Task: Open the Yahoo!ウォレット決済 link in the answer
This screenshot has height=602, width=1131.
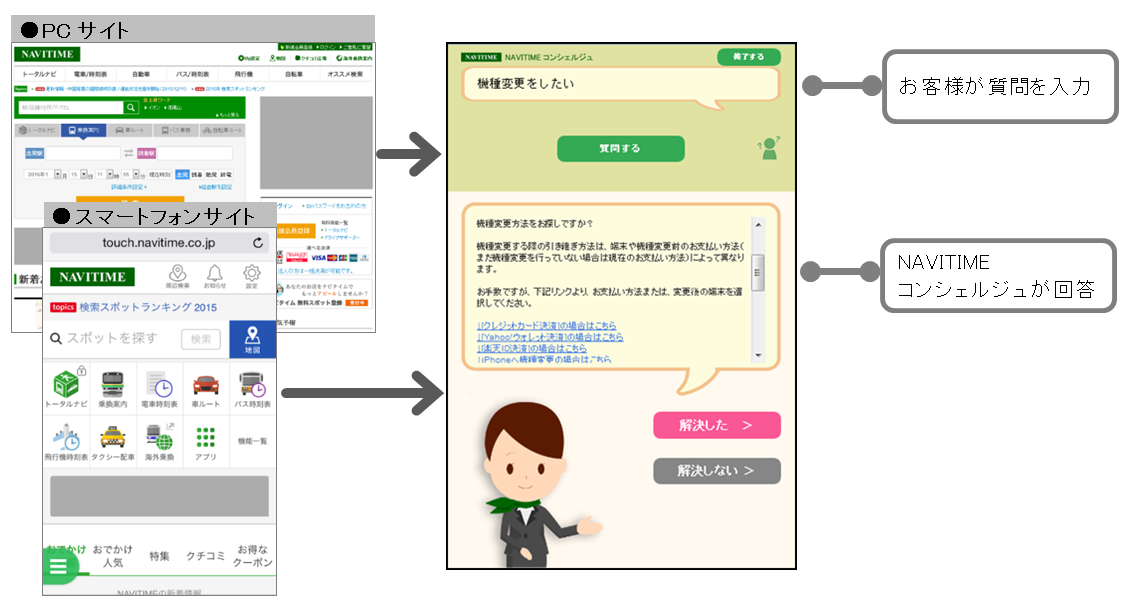Action: [550, 337]
